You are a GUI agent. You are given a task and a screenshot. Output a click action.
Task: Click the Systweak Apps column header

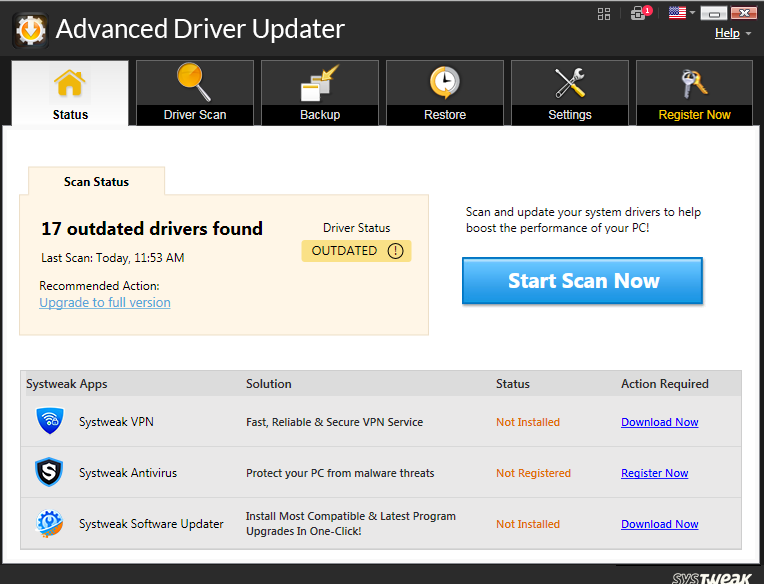coord(67,384)
